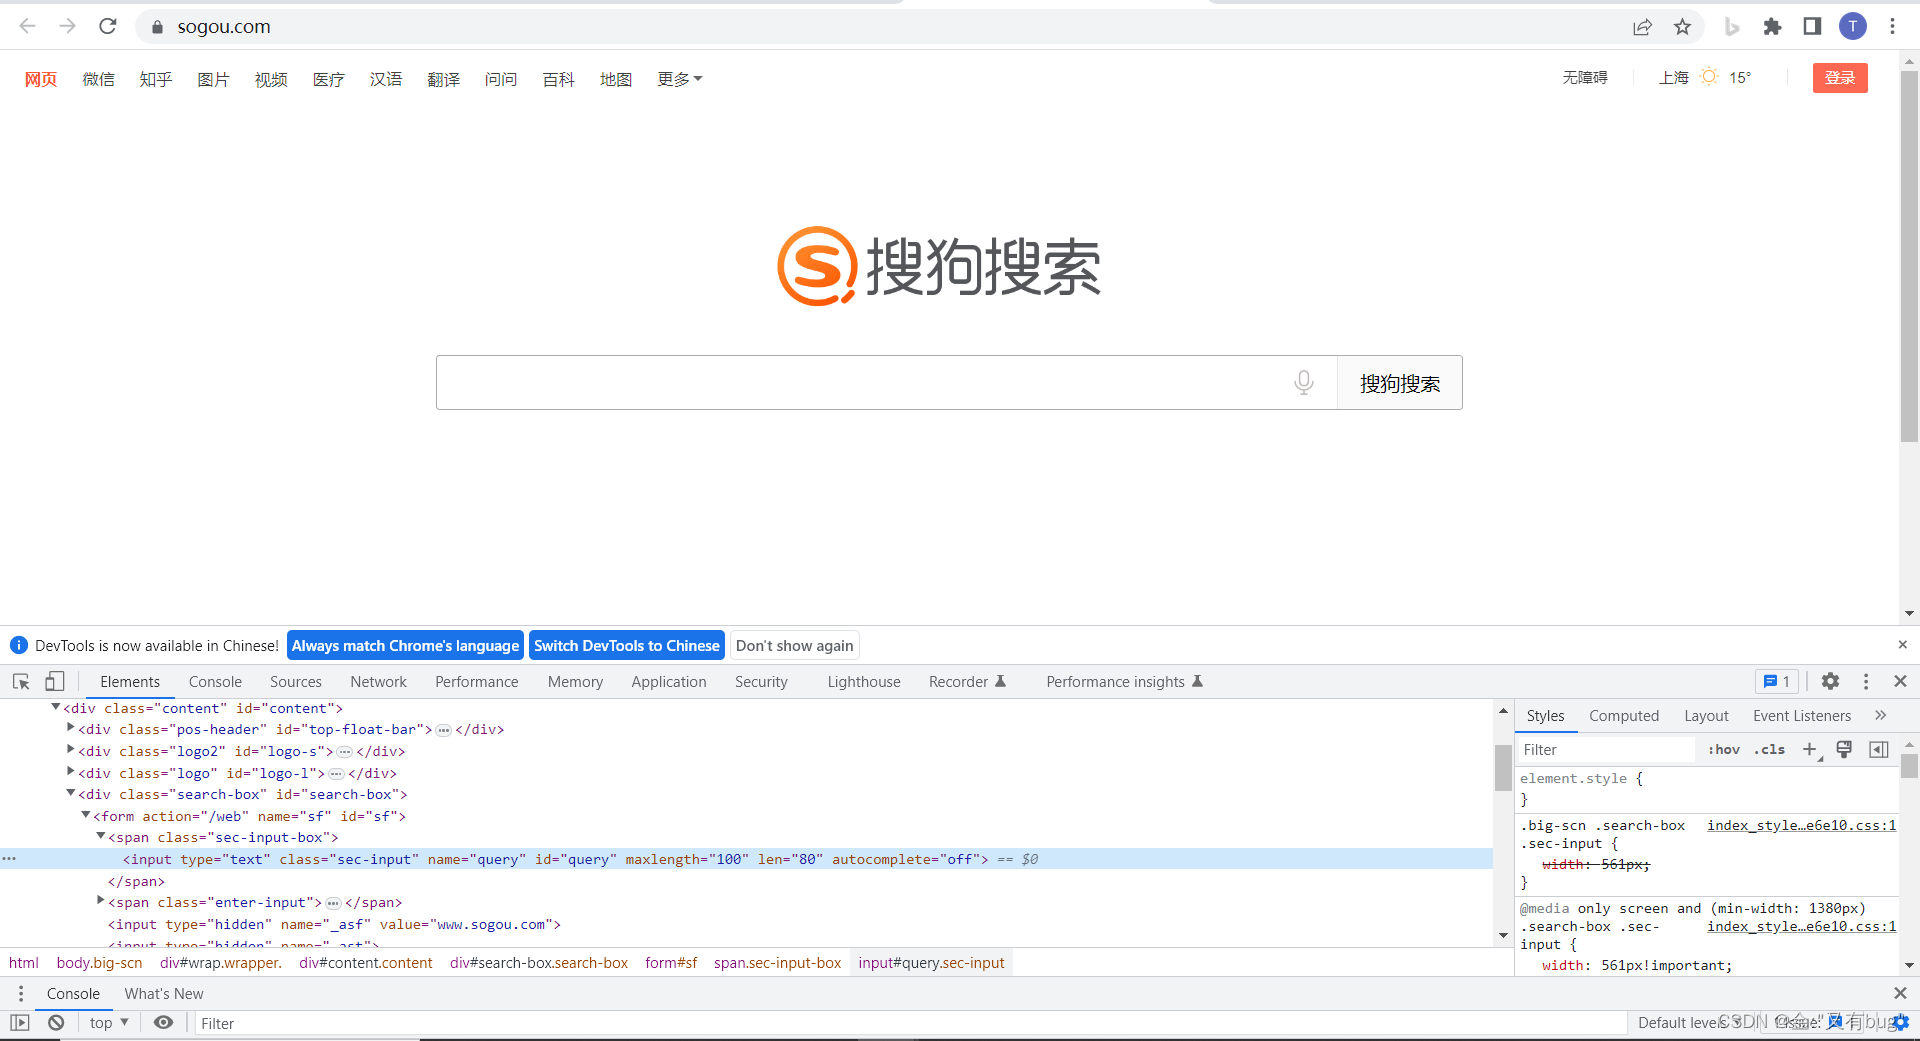Reload the sogou.com page
Screen dimensions: 1920x1041
(x=108, y=26)
